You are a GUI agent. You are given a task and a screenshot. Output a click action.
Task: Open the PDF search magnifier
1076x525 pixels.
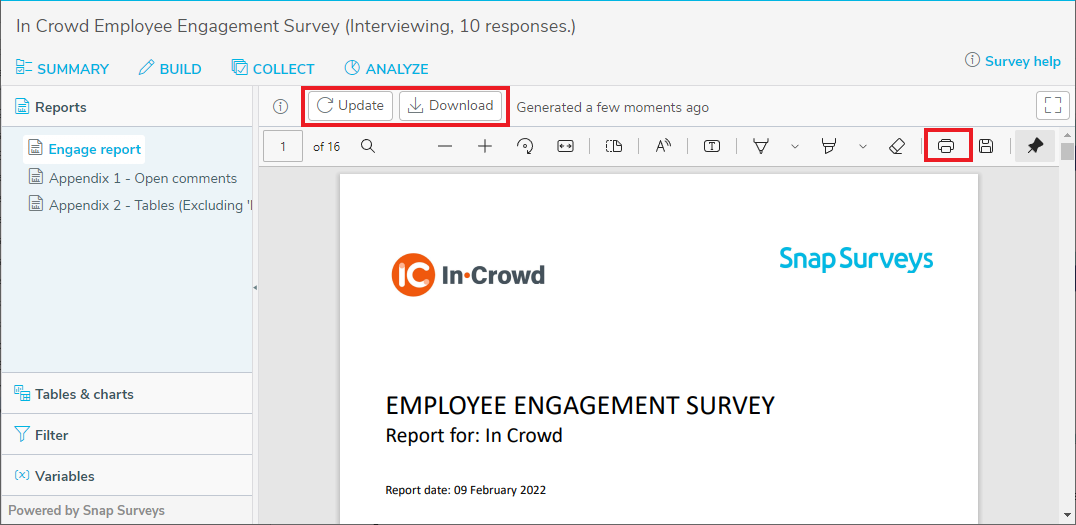(x=368, y=146)
